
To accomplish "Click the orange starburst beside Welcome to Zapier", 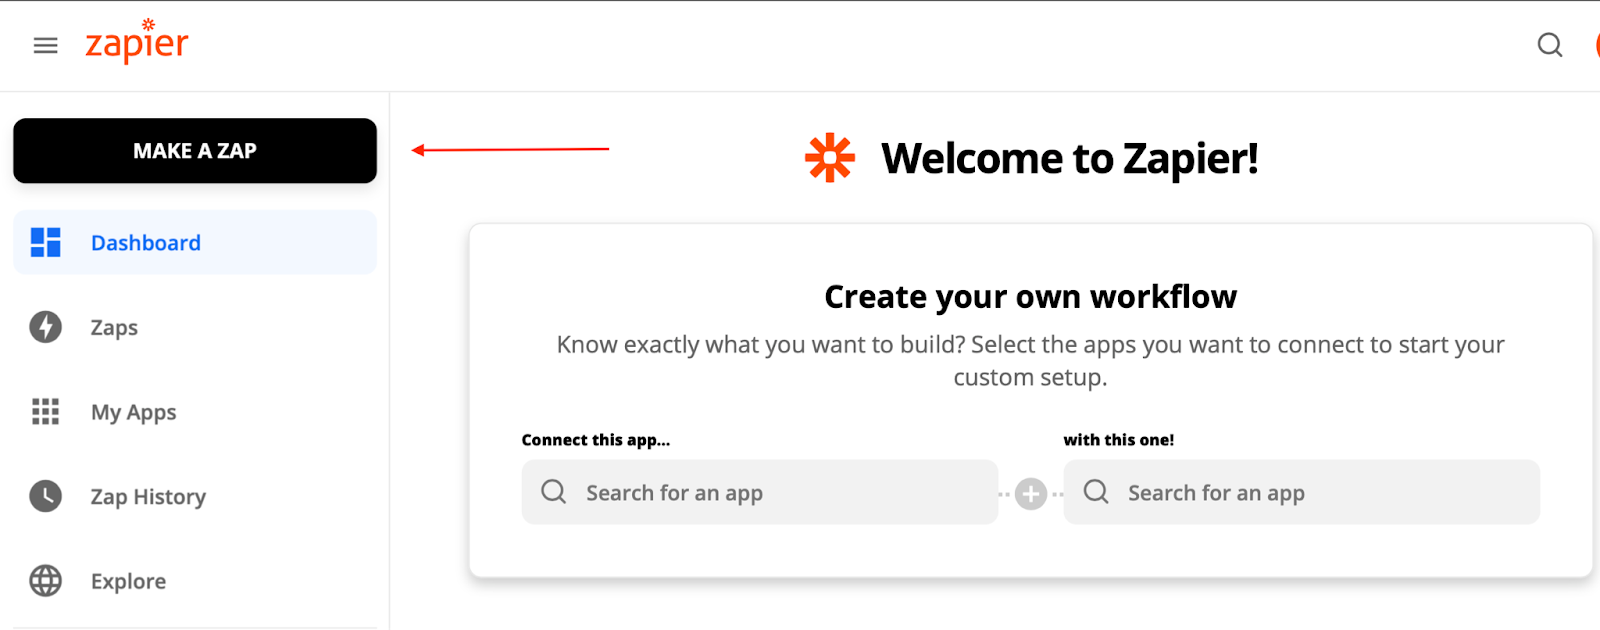I will click(x=830, y=158).
